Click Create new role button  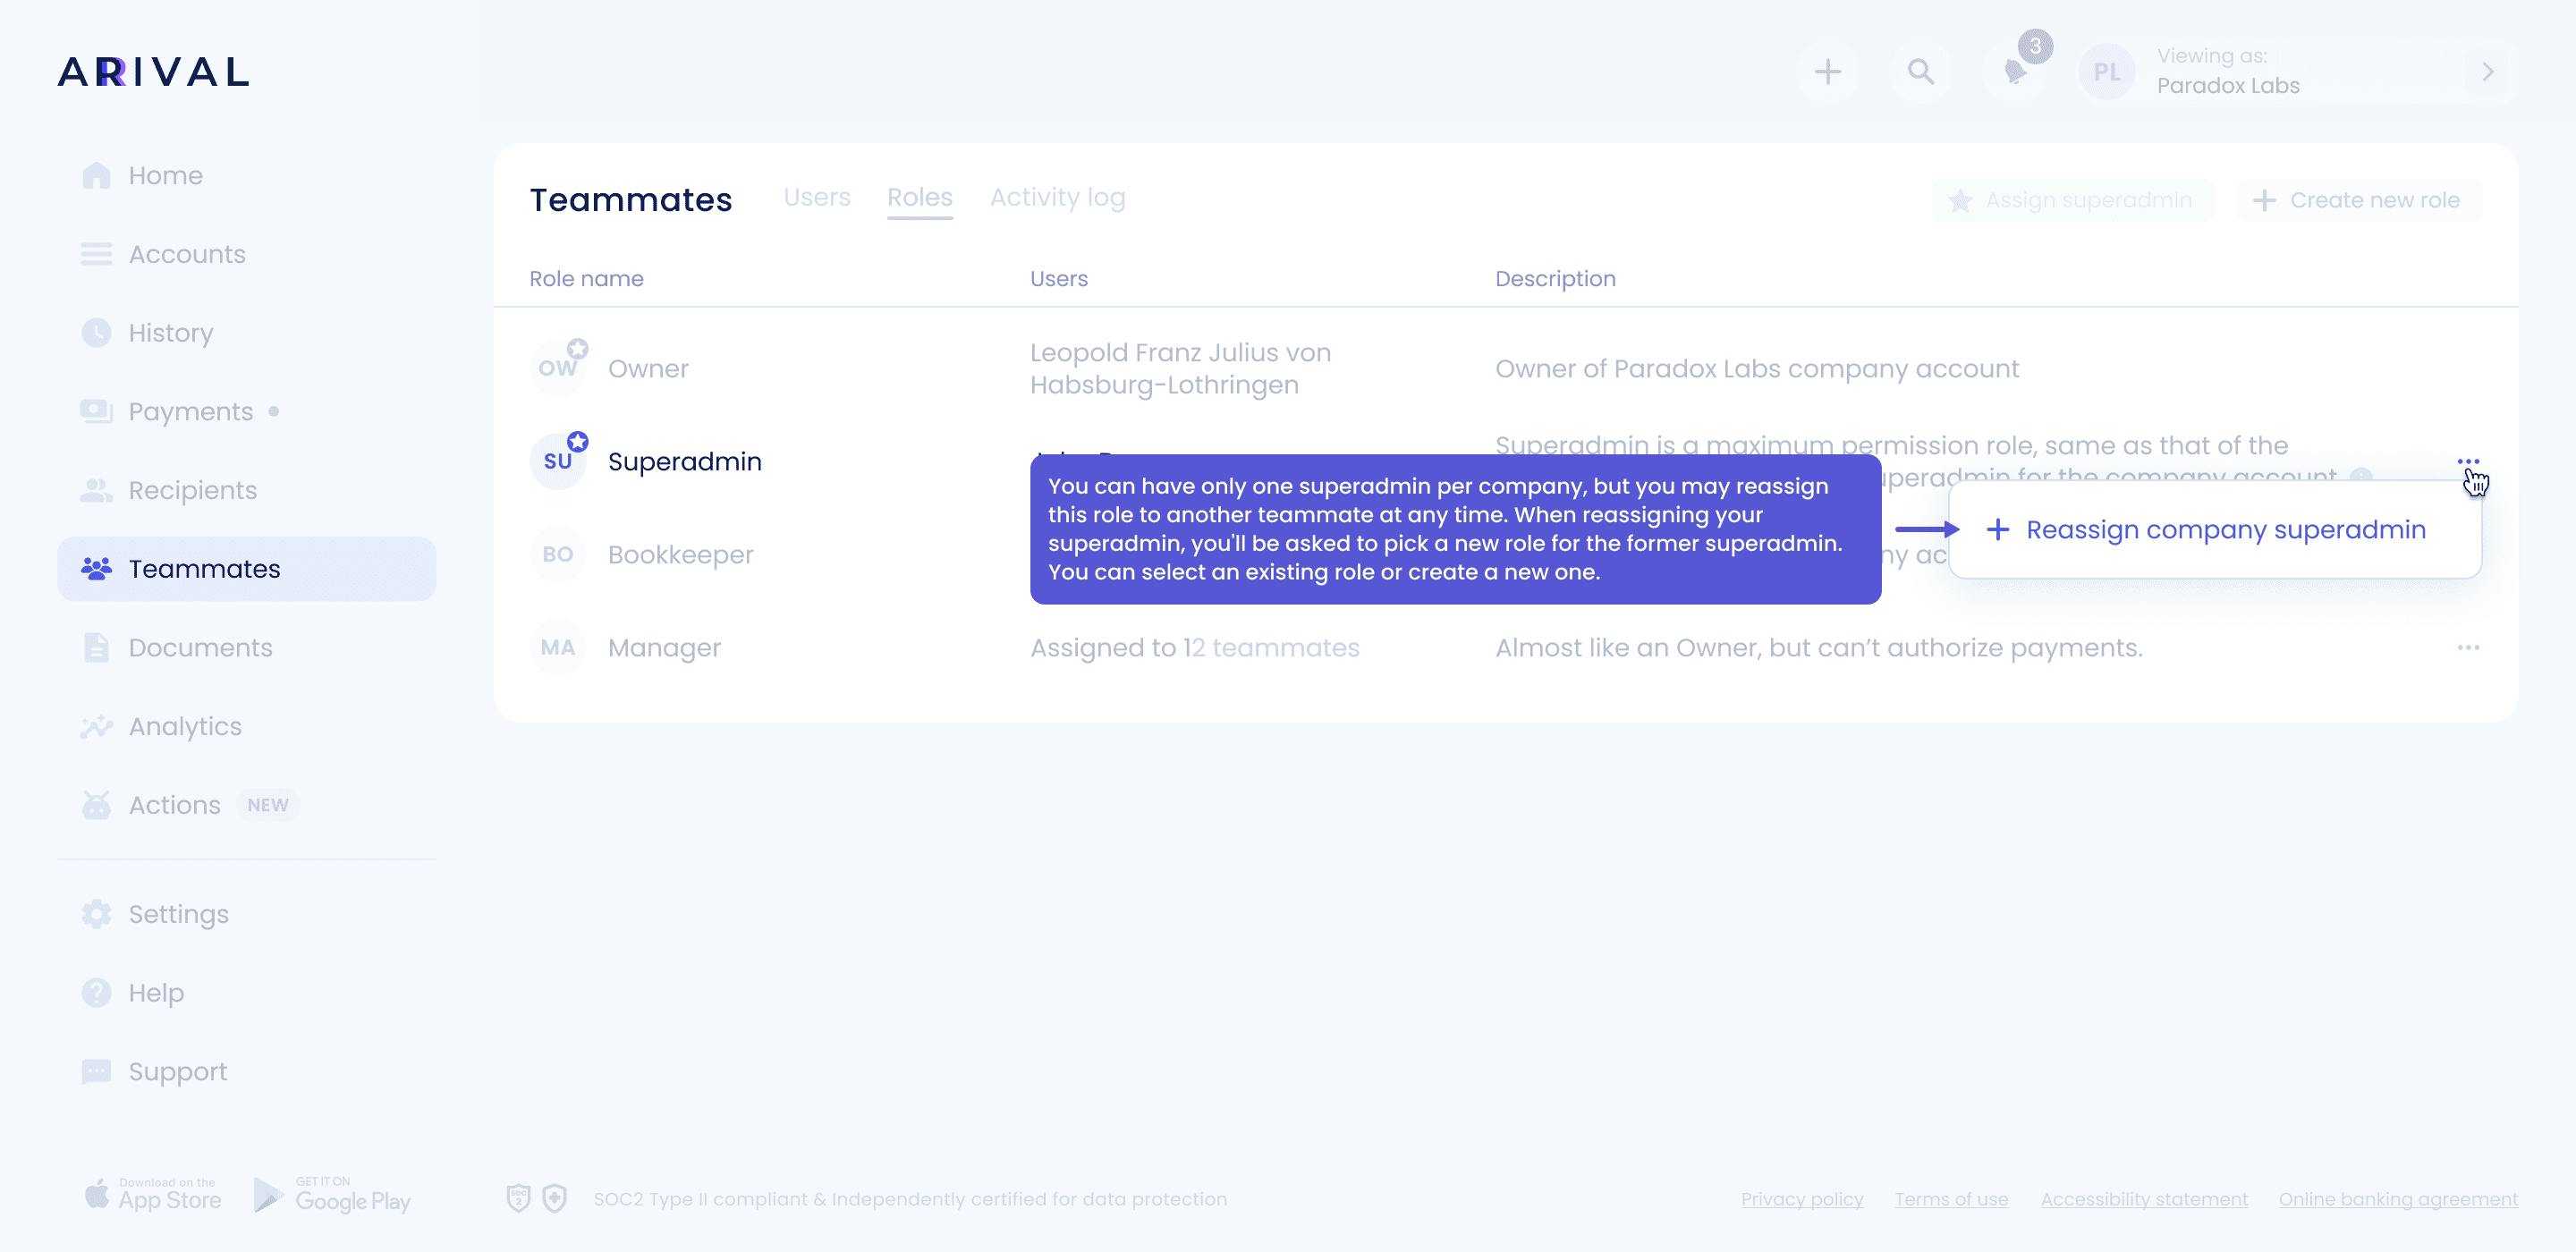tap(2359, 200)
